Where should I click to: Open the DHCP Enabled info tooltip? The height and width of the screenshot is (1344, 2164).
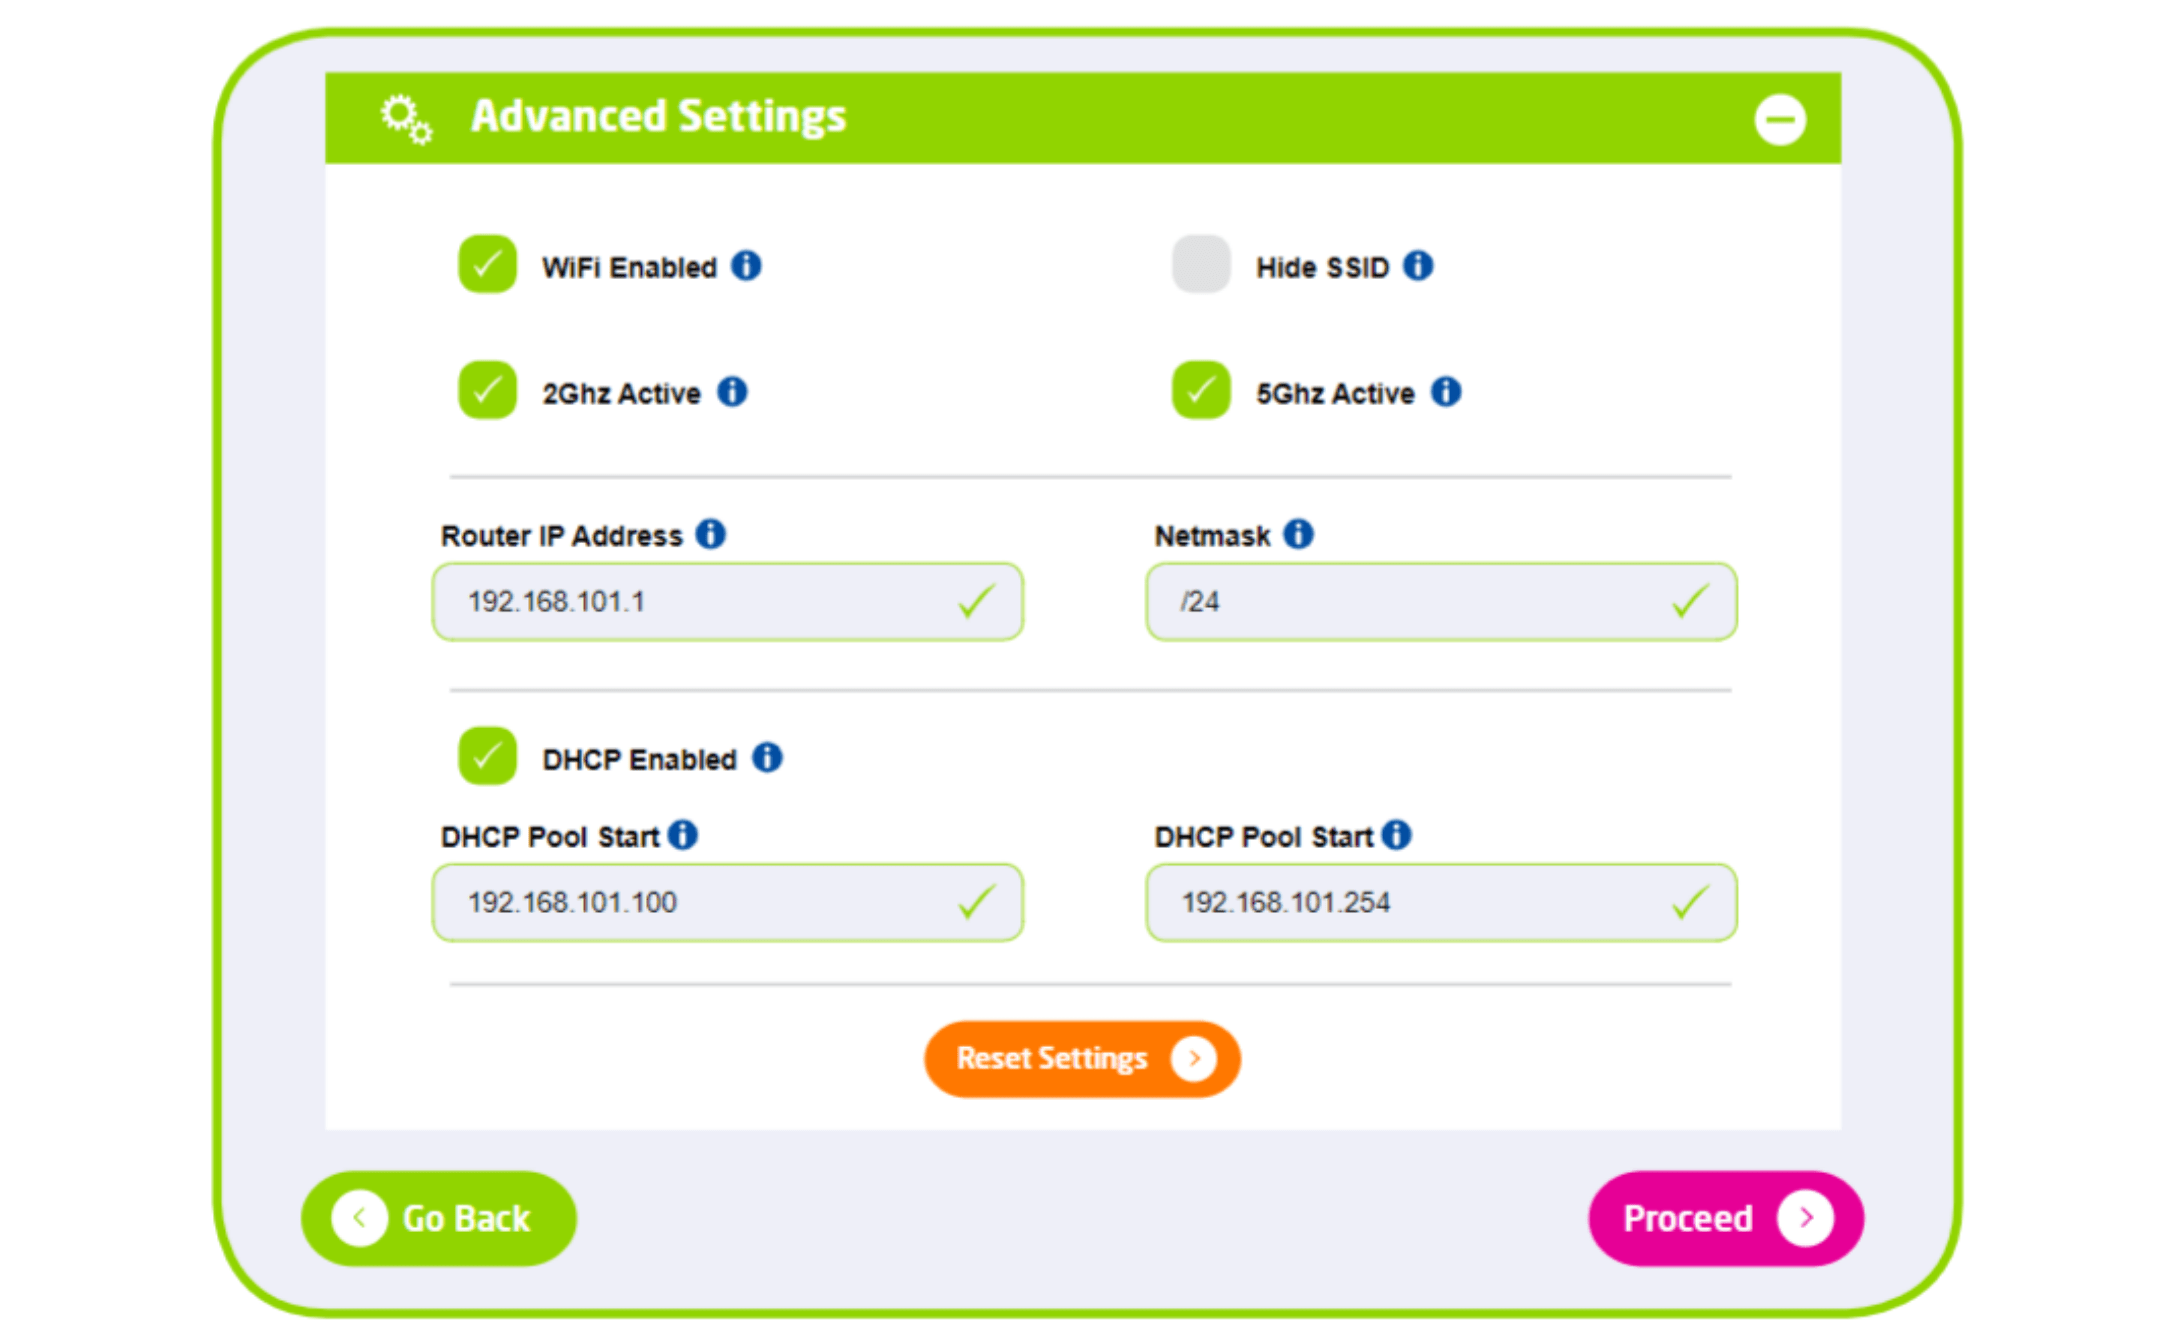click(x=768, y=756)
